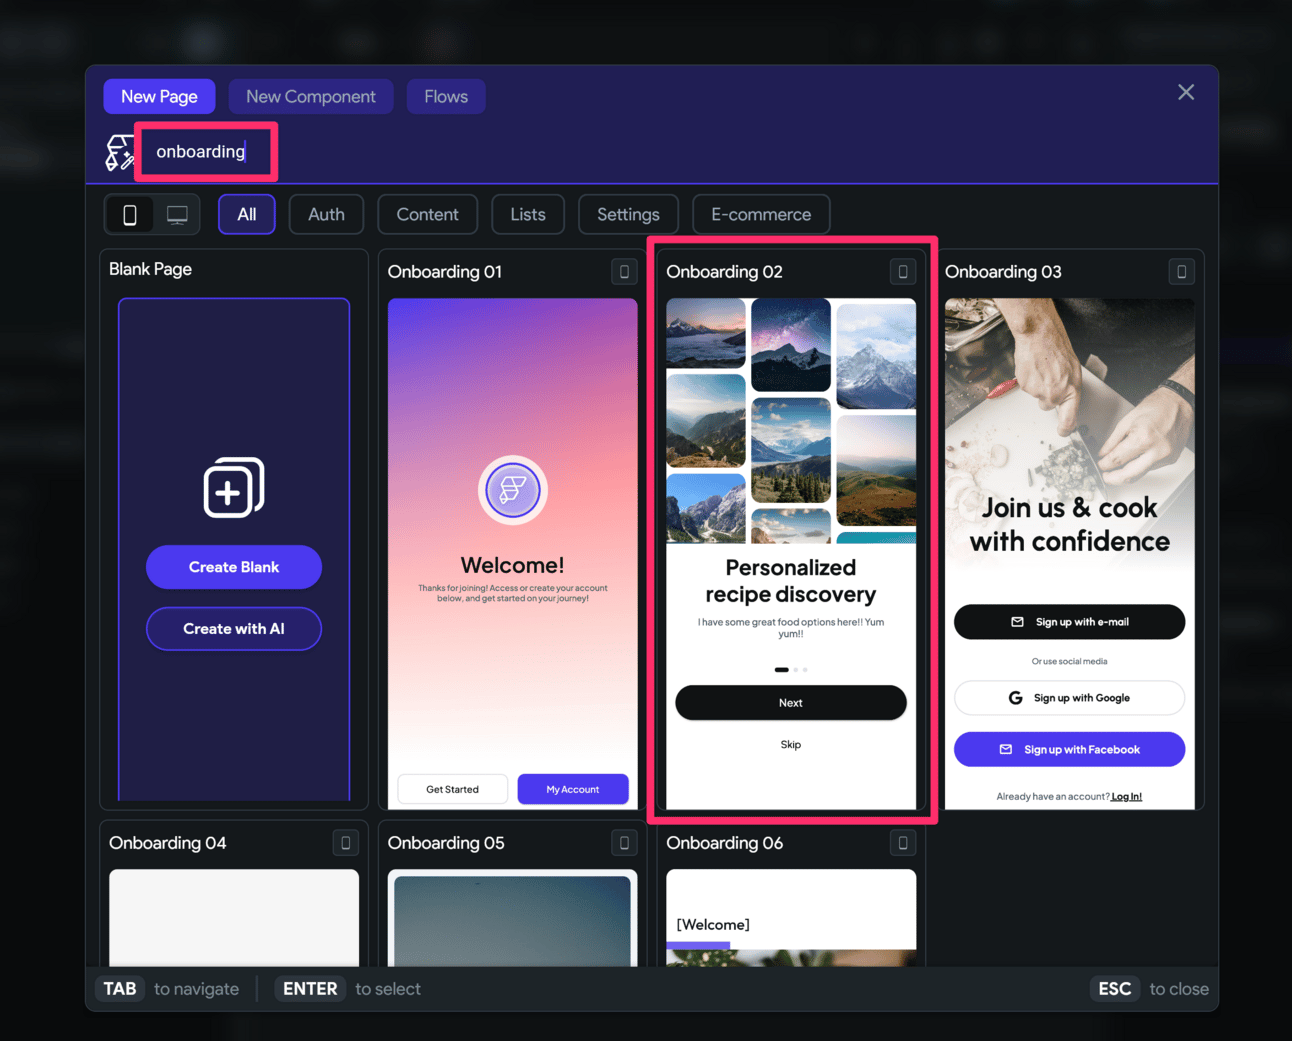Click the Create with AI button
The width and height of the screenshot is (1292, 1041).
coord(234,629)
